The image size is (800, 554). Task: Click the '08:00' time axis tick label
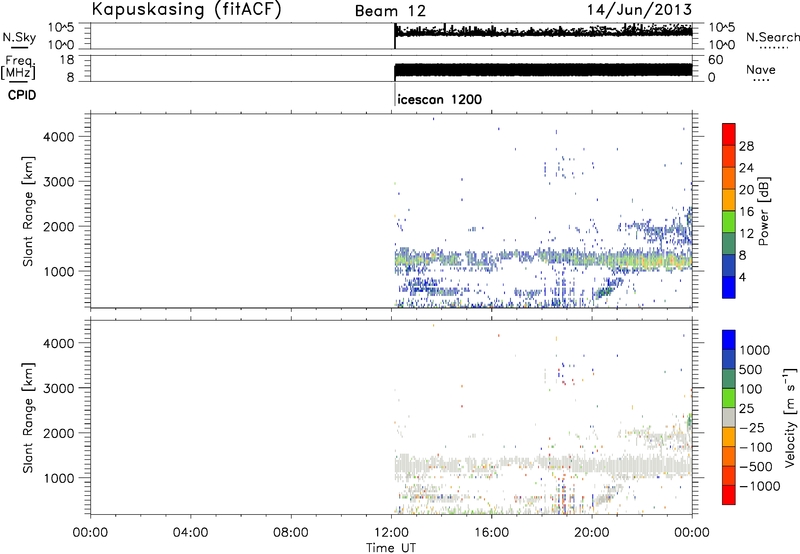pyautogui.click(x=291, y=533)
